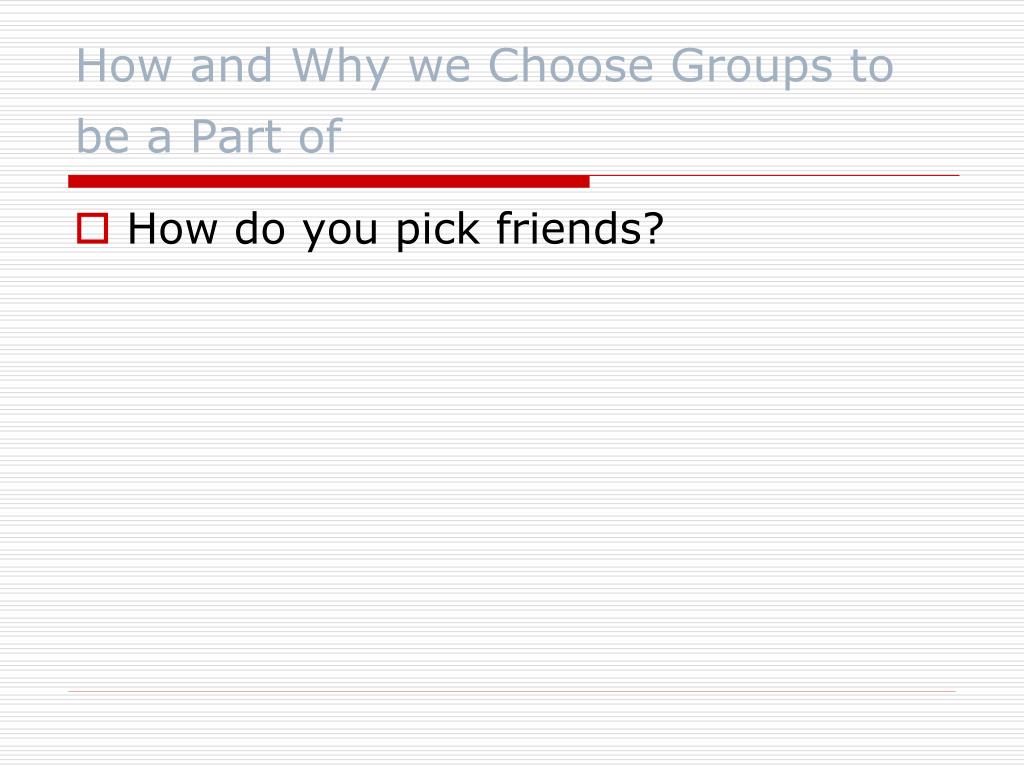Click the word "and" in the title
The image size is (1024, 768).
click(x=231, y=66)
